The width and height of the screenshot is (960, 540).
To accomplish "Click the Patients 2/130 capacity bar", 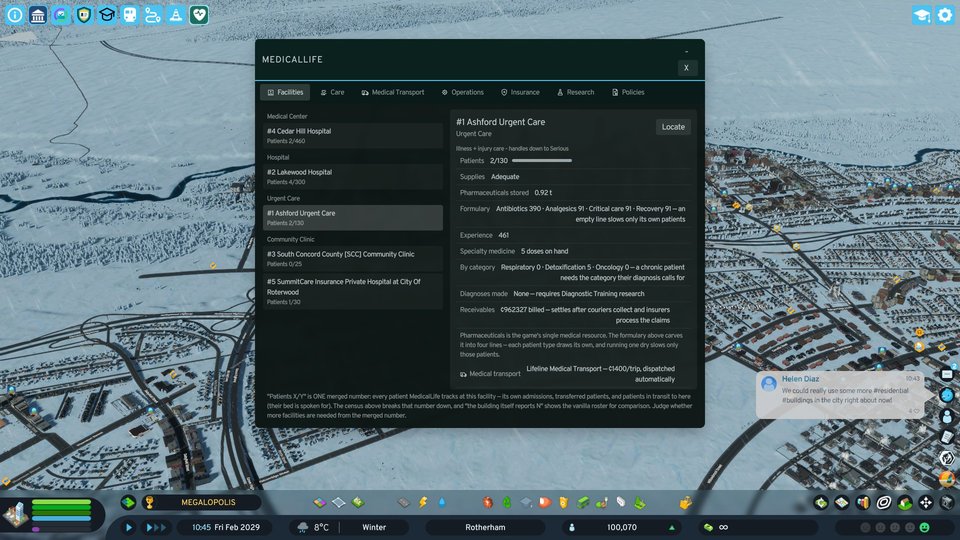I will pos(542,160).
